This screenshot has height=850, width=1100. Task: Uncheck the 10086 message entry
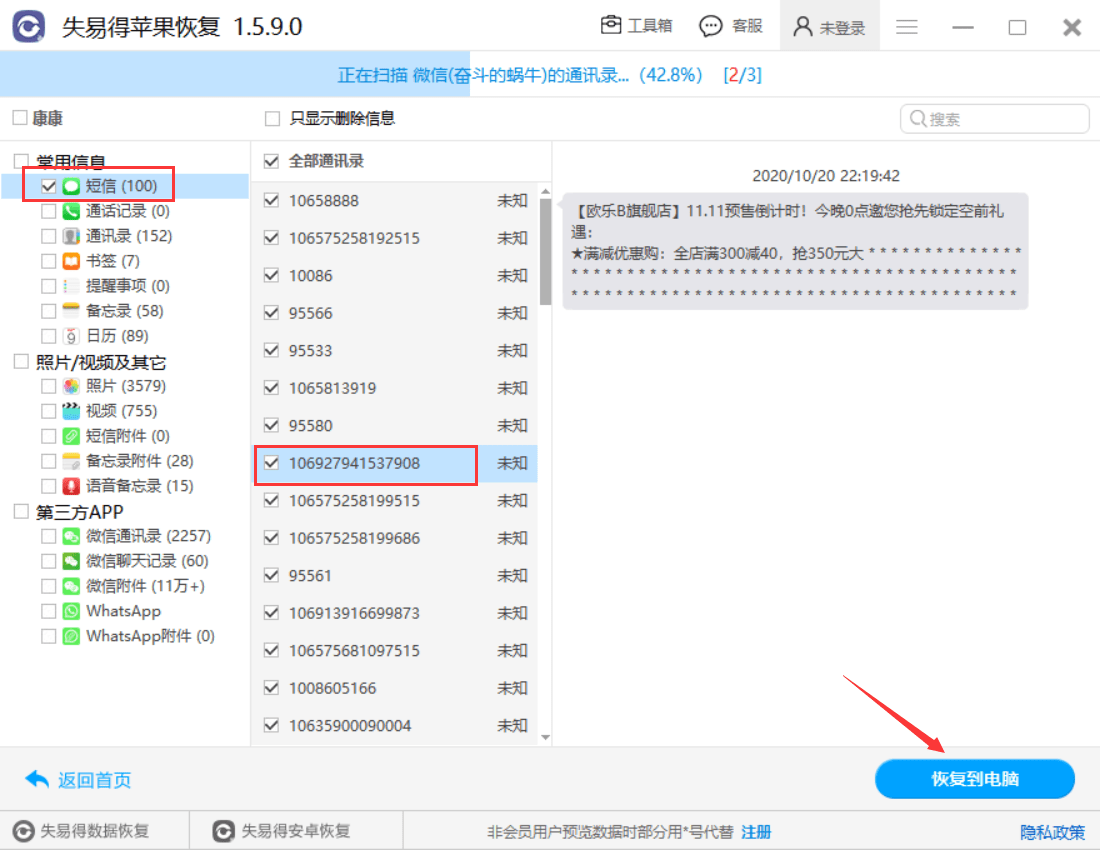(x=270, y=275)
